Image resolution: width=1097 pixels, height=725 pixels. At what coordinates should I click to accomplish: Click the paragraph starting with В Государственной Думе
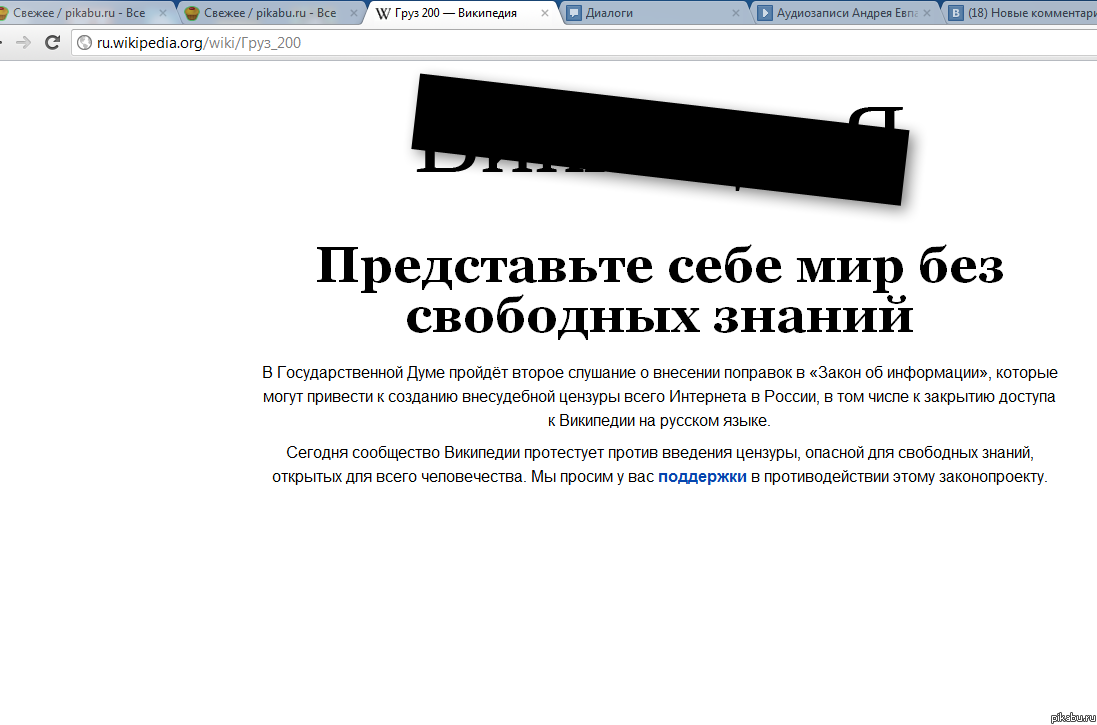660,397
